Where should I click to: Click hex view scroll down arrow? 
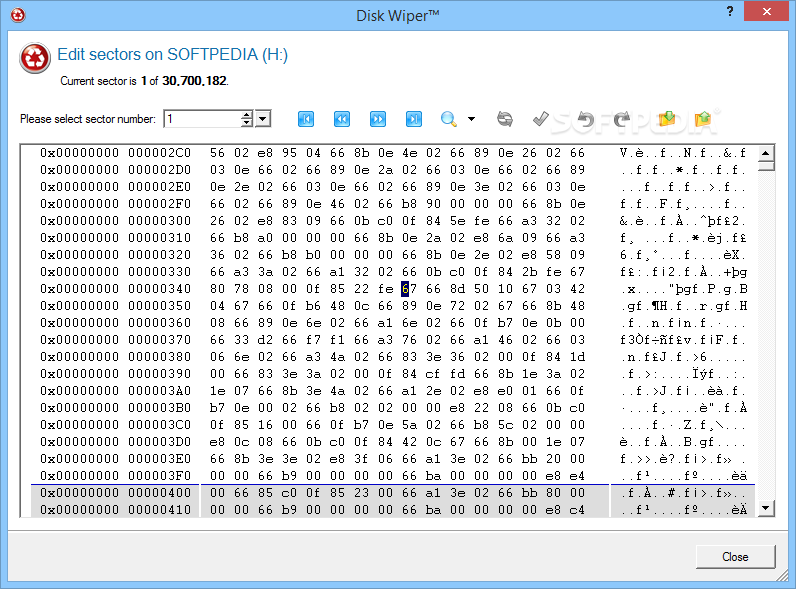click(x=766, y=507)
